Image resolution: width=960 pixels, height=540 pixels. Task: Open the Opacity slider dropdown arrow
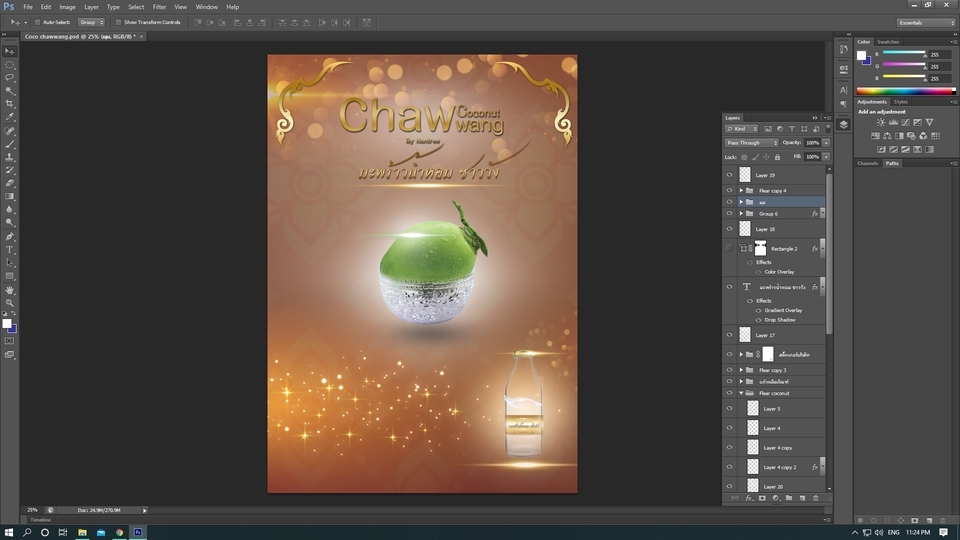826,143
